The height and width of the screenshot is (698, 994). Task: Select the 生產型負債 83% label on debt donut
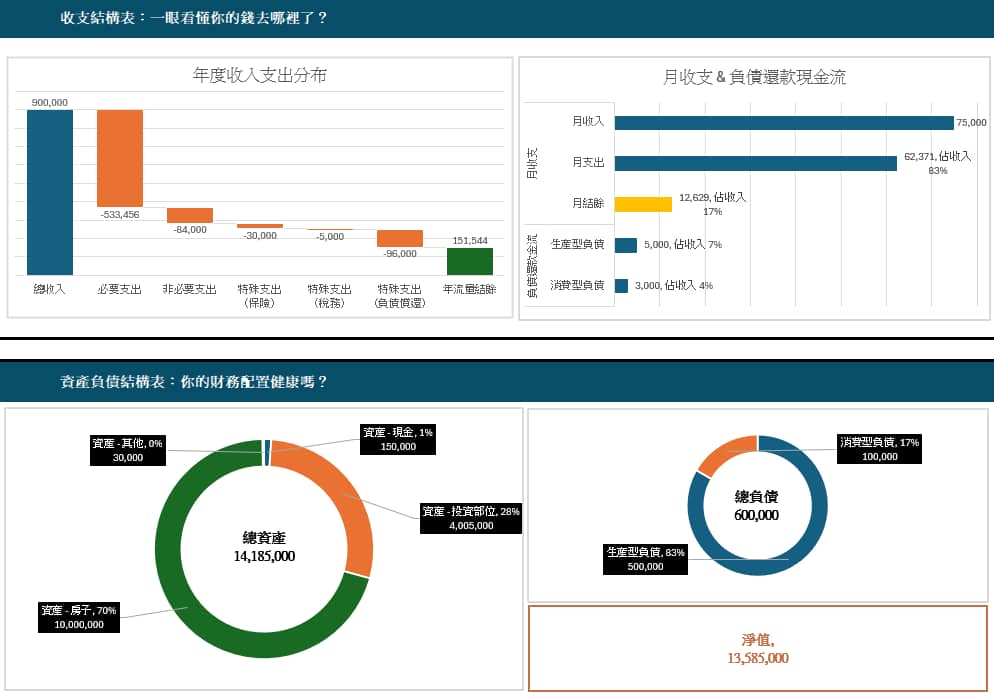click(645, 559)
